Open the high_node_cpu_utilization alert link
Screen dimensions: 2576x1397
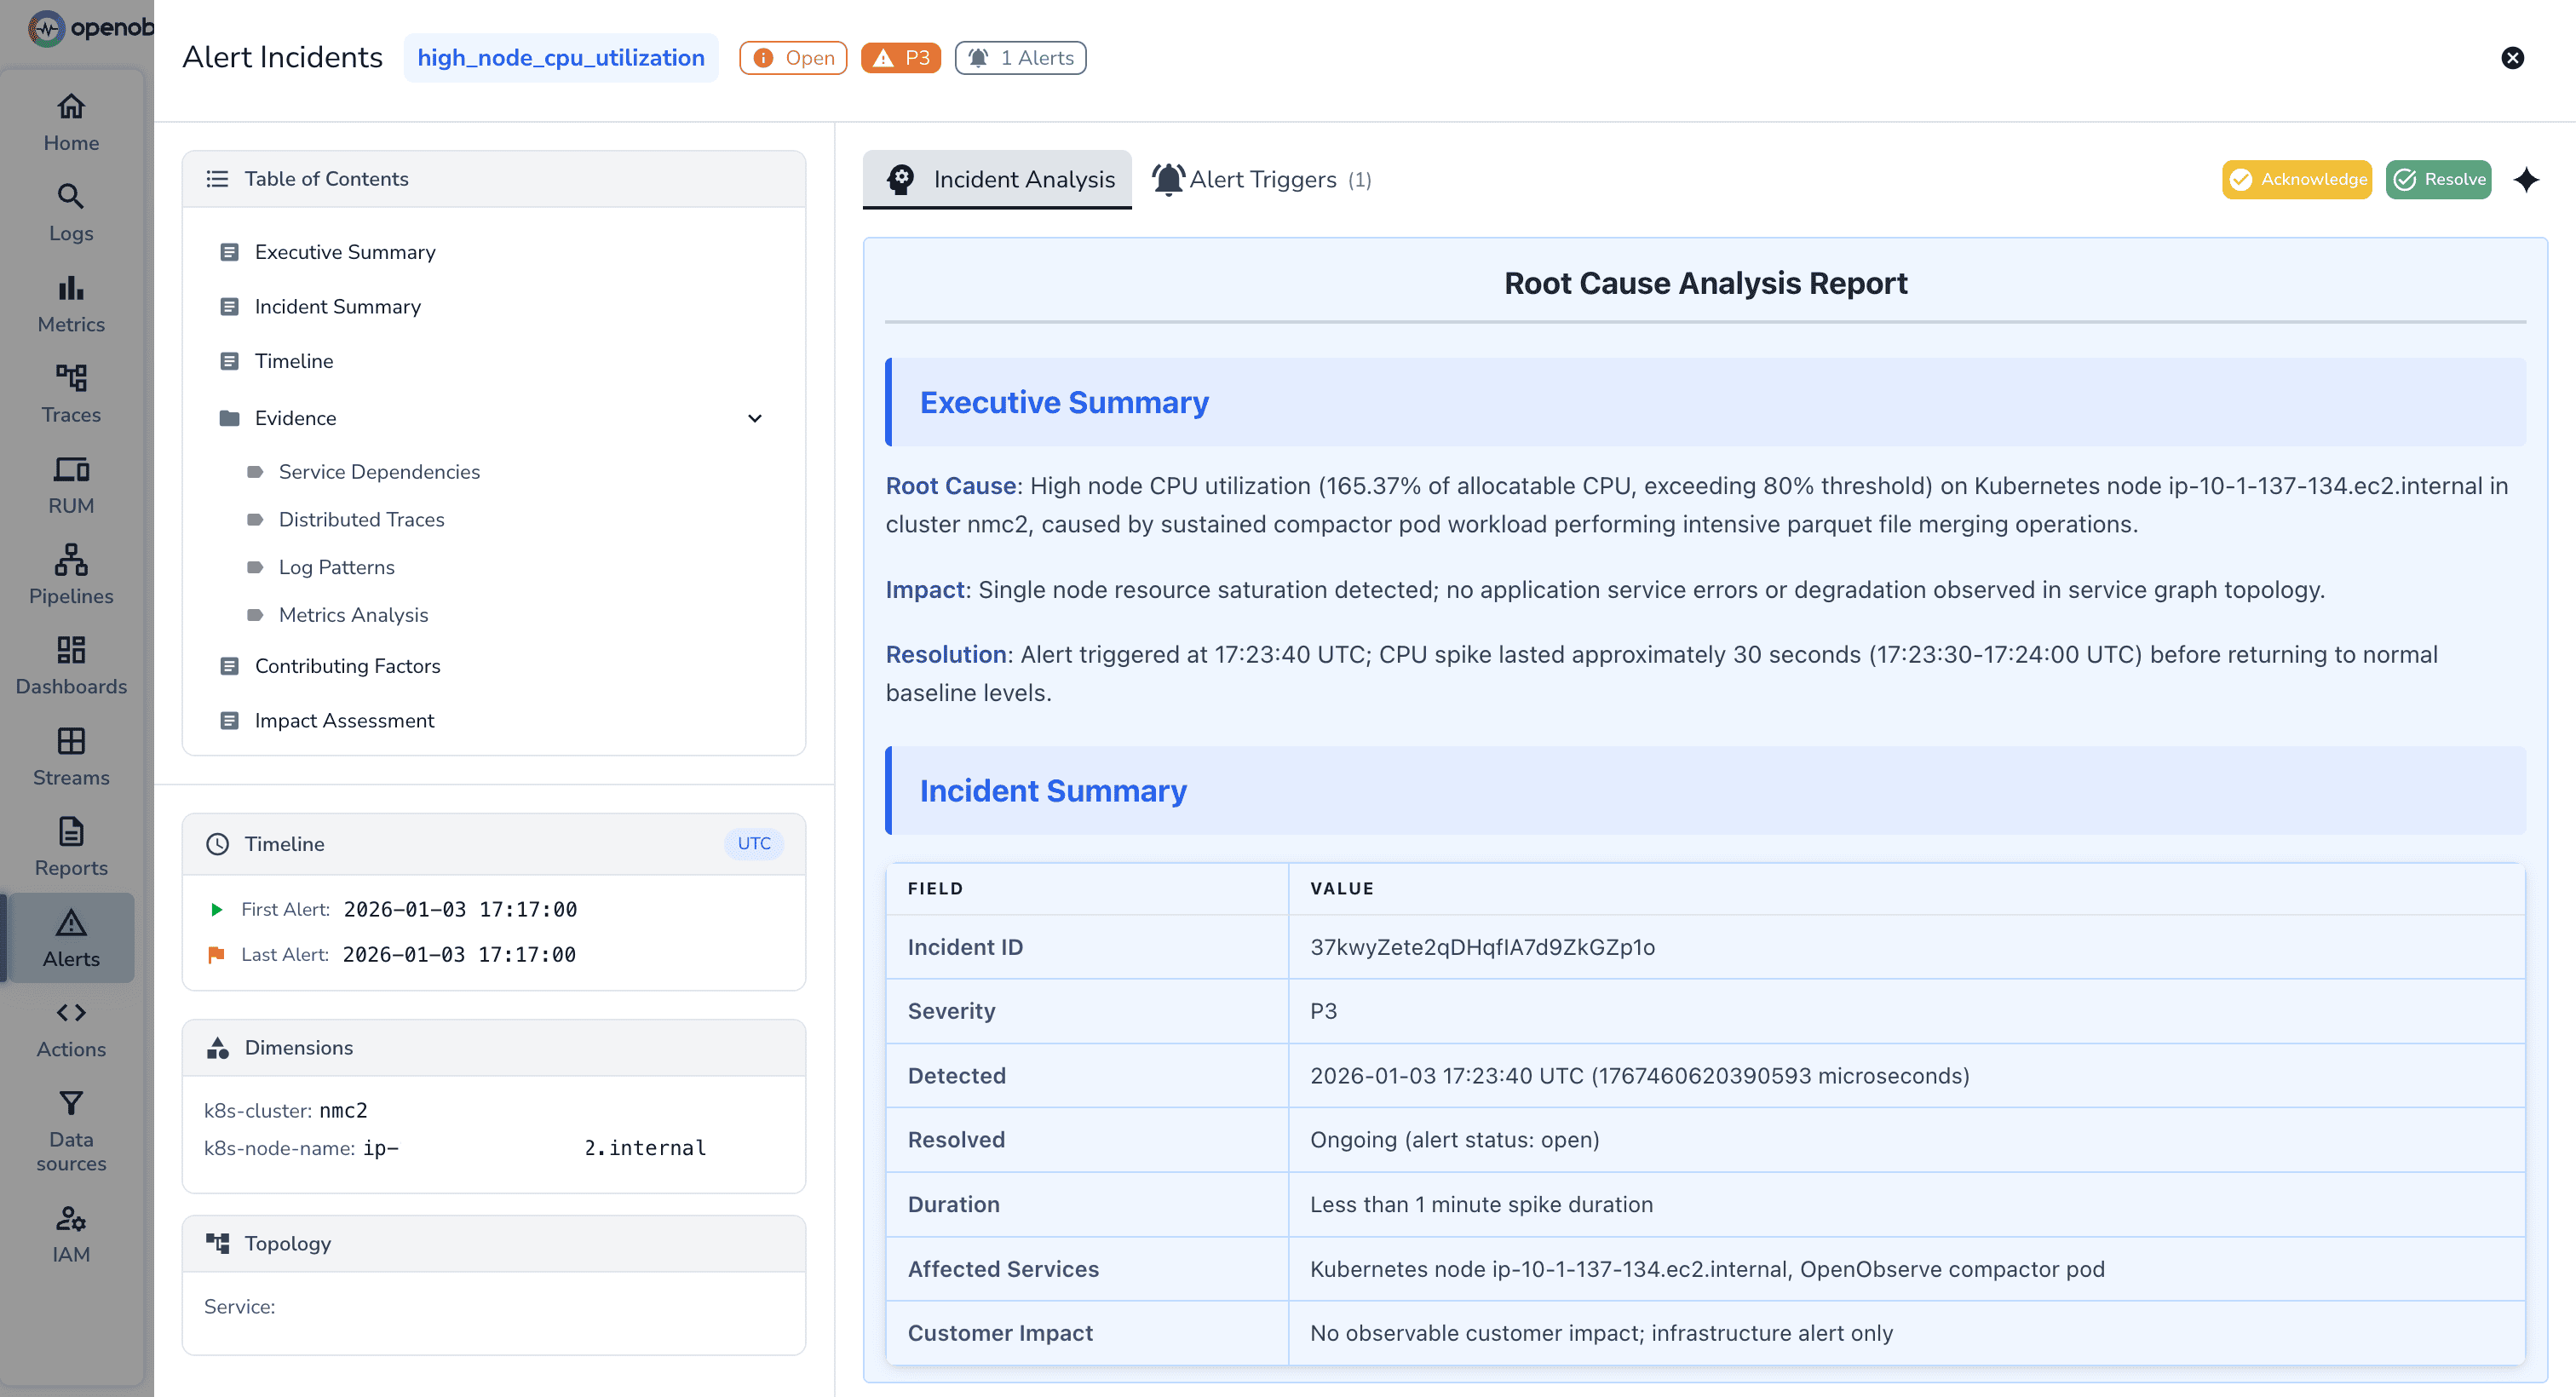click(x=561, y=57)
